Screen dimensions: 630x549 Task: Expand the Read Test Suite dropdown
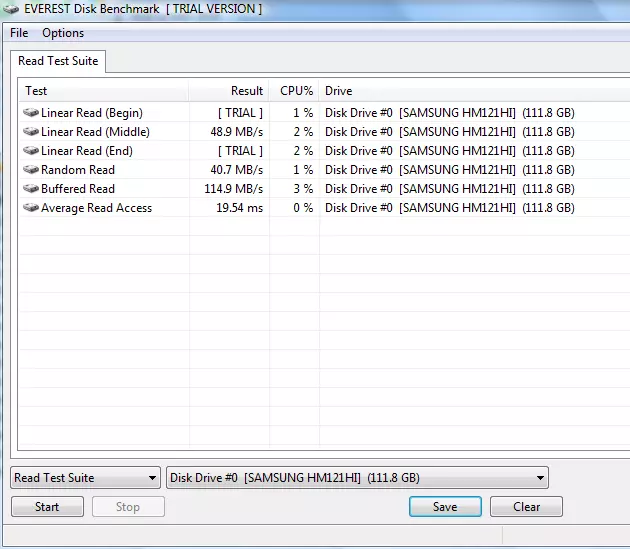tap(85, 478)
